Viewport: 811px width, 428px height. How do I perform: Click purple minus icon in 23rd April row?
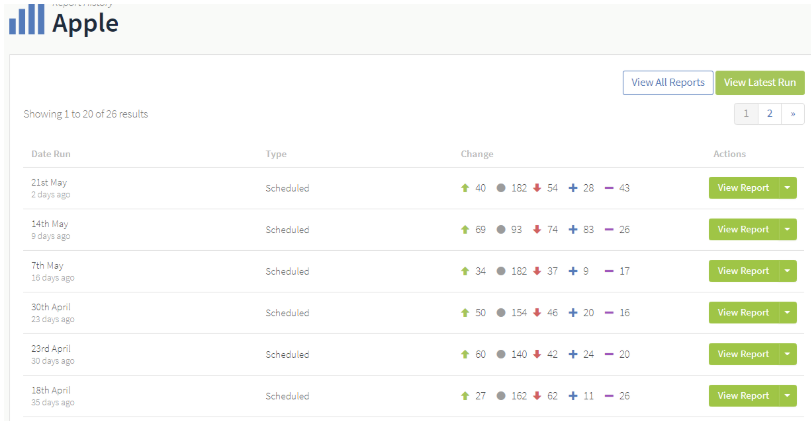coord(609,355)
